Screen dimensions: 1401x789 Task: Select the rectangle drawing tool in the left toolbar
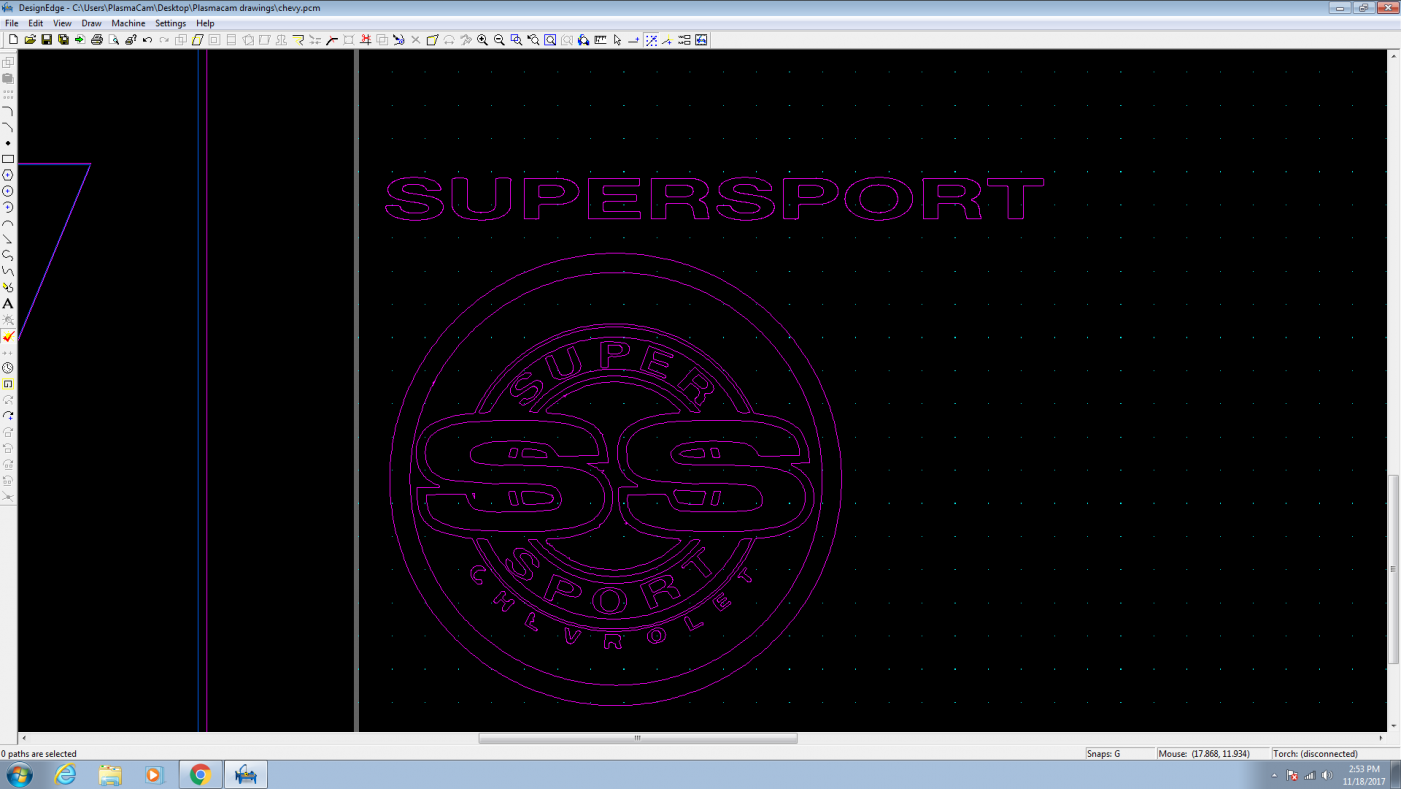tap(8, 159)
